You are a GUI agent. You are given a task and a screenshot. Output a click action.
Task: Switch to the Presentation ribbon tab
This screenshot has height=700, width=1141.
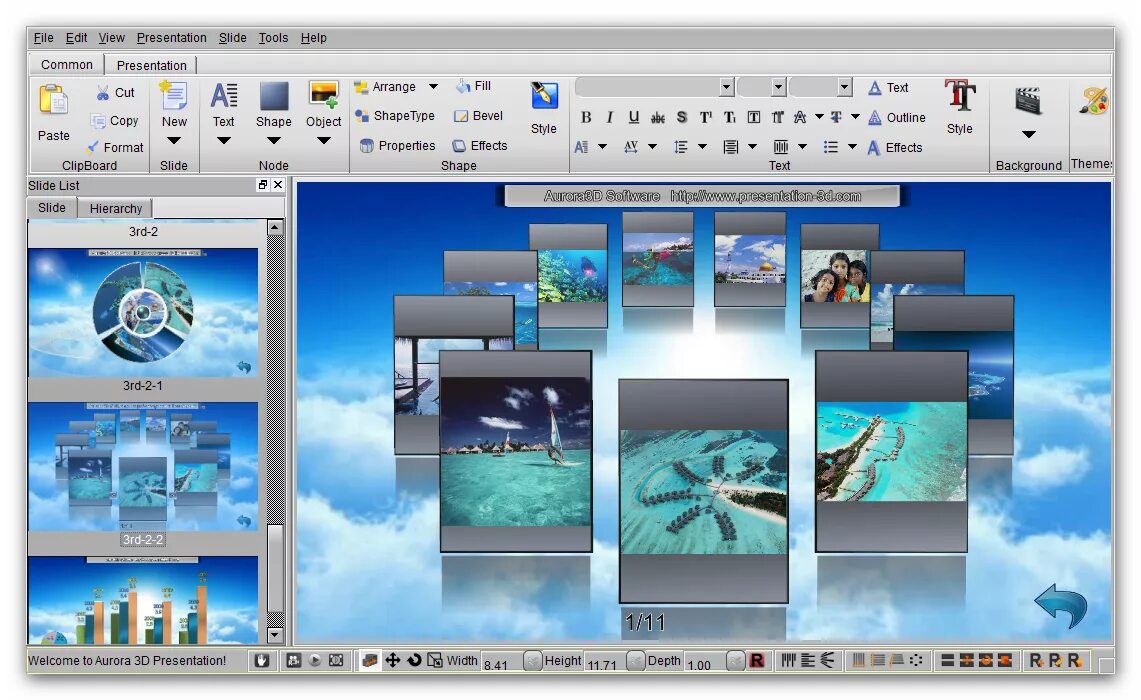151,65
